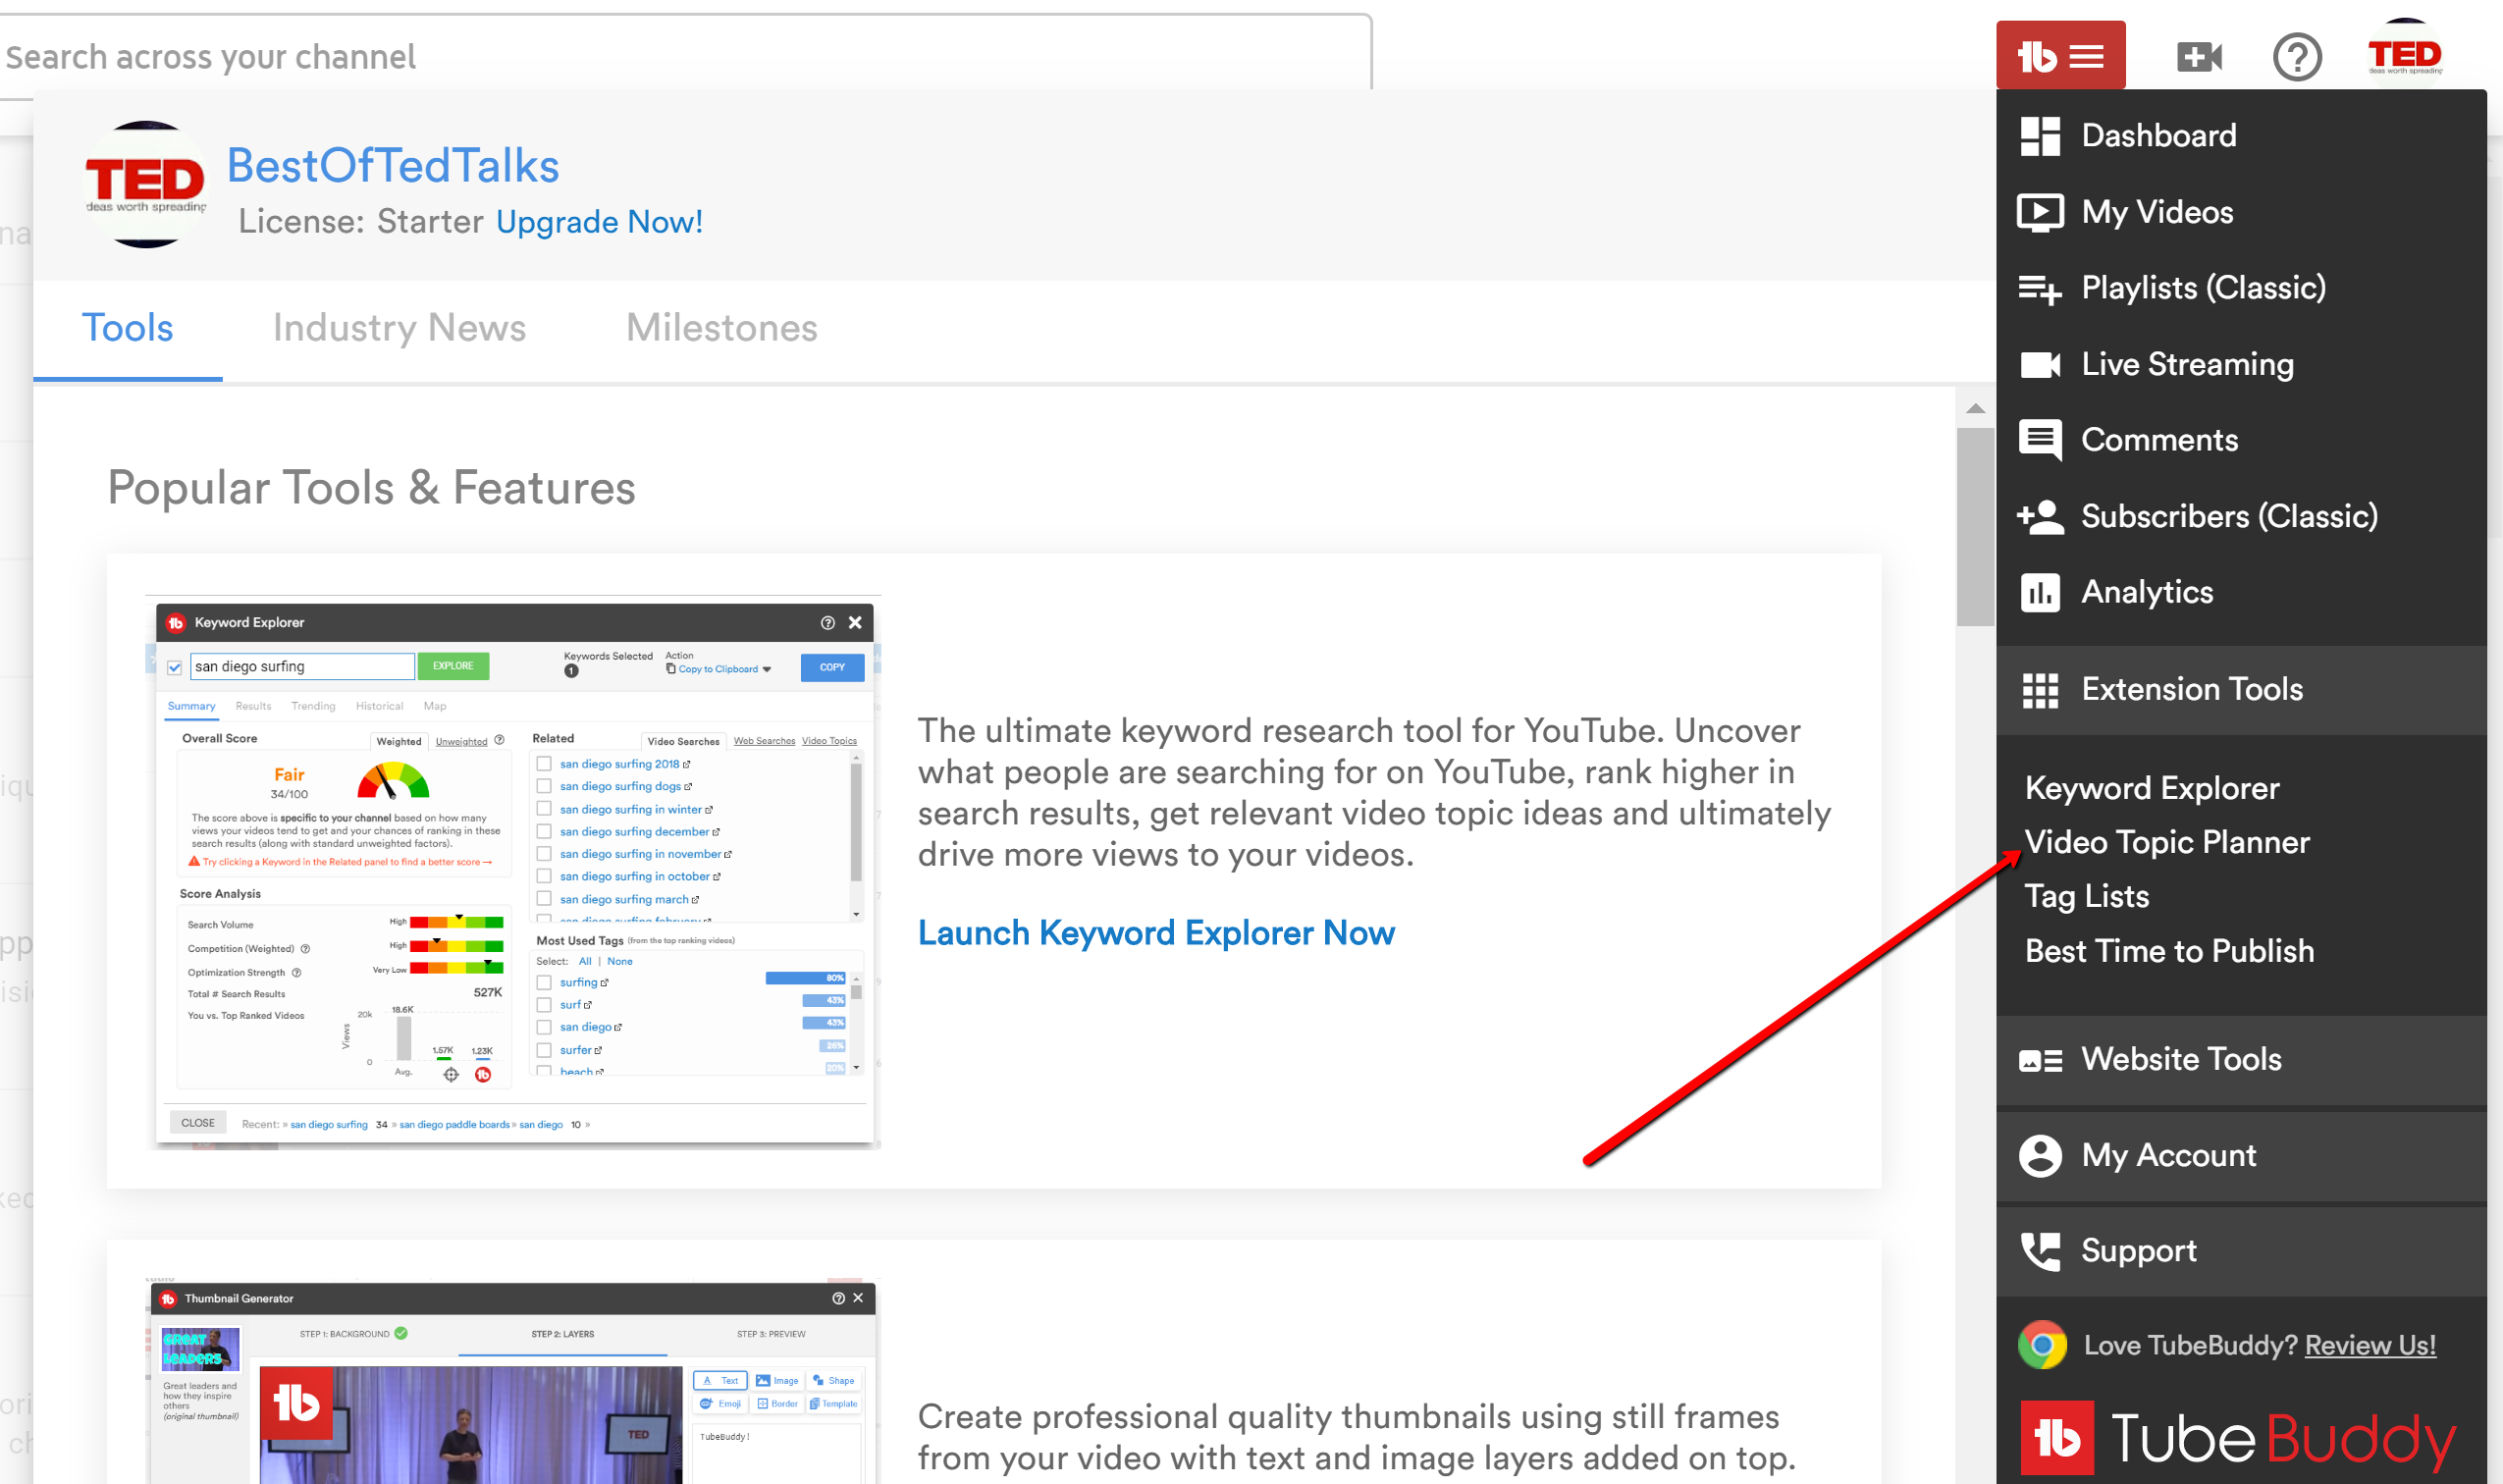Click the Live Streaming camera icon
The width and height of the screenshot is (2503, 1484).
click(2040, 364)
